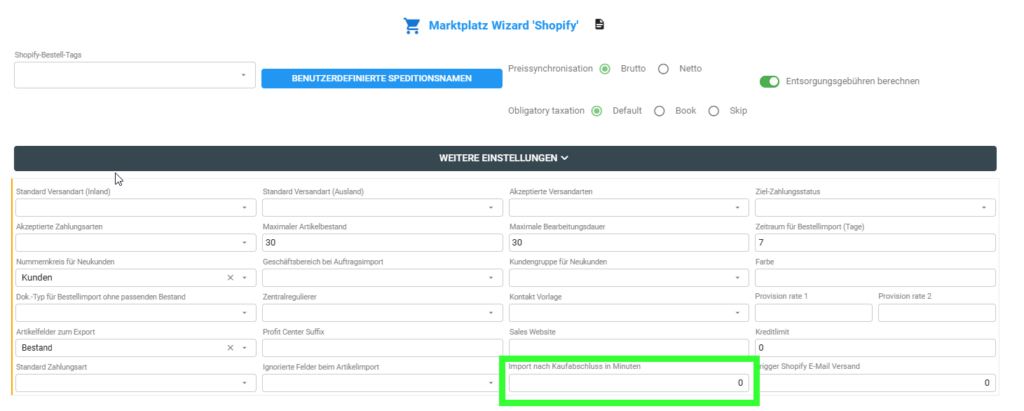Expand the Artikelfelder zum Export dropdown arrow

click(x=244, y=348)
